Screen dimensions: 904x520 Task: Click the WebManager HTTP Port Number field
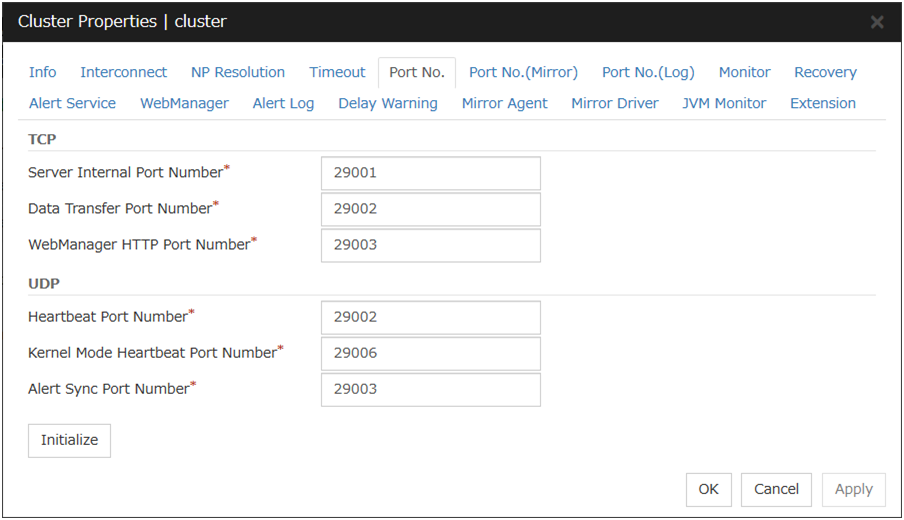click(x=430, y=245)
